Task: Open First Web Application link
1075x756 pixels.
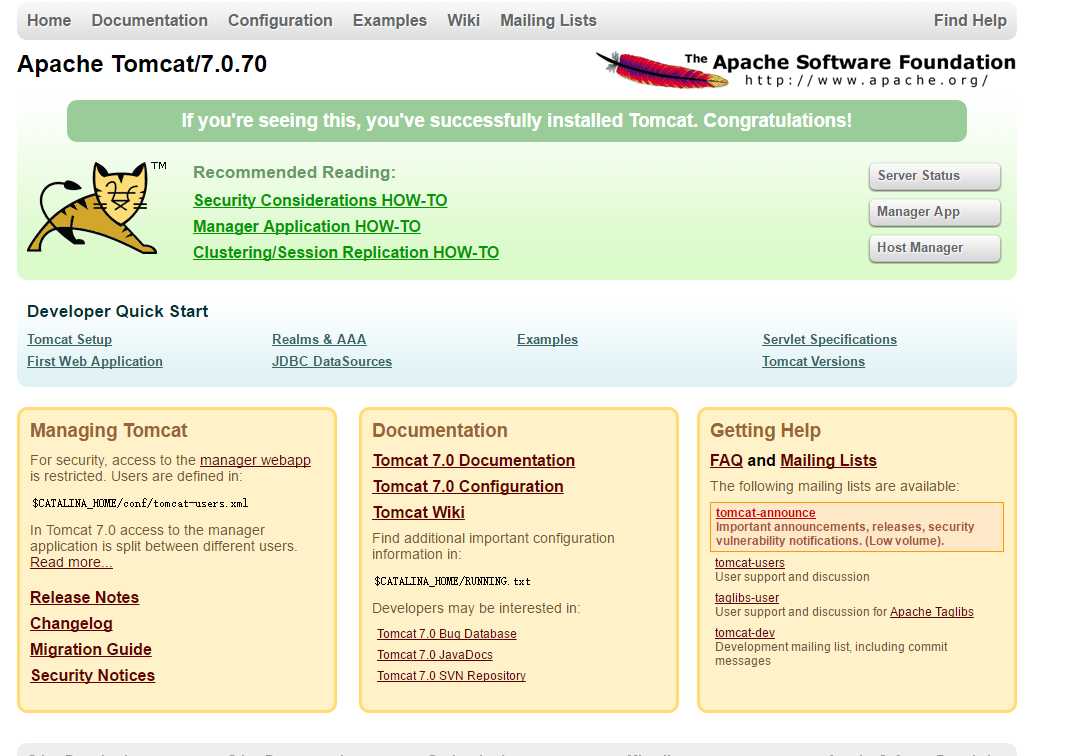Action: tap(95, 361)
